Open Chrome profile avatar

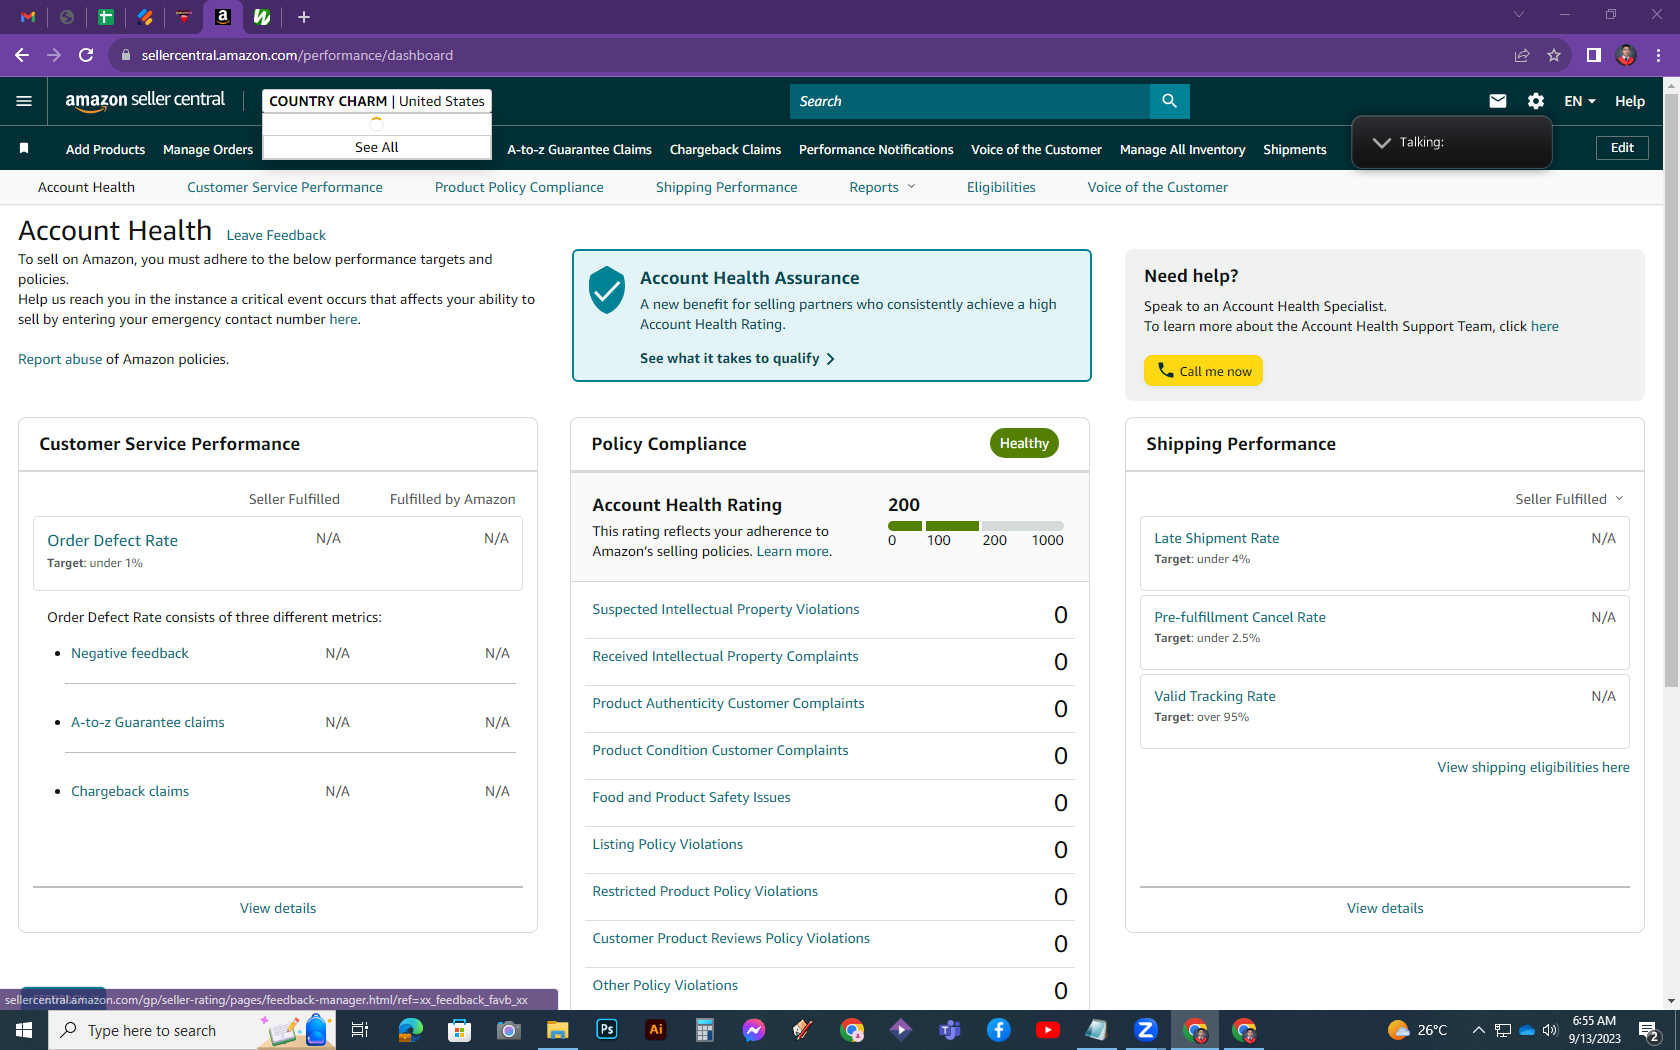coord(1626,55)
